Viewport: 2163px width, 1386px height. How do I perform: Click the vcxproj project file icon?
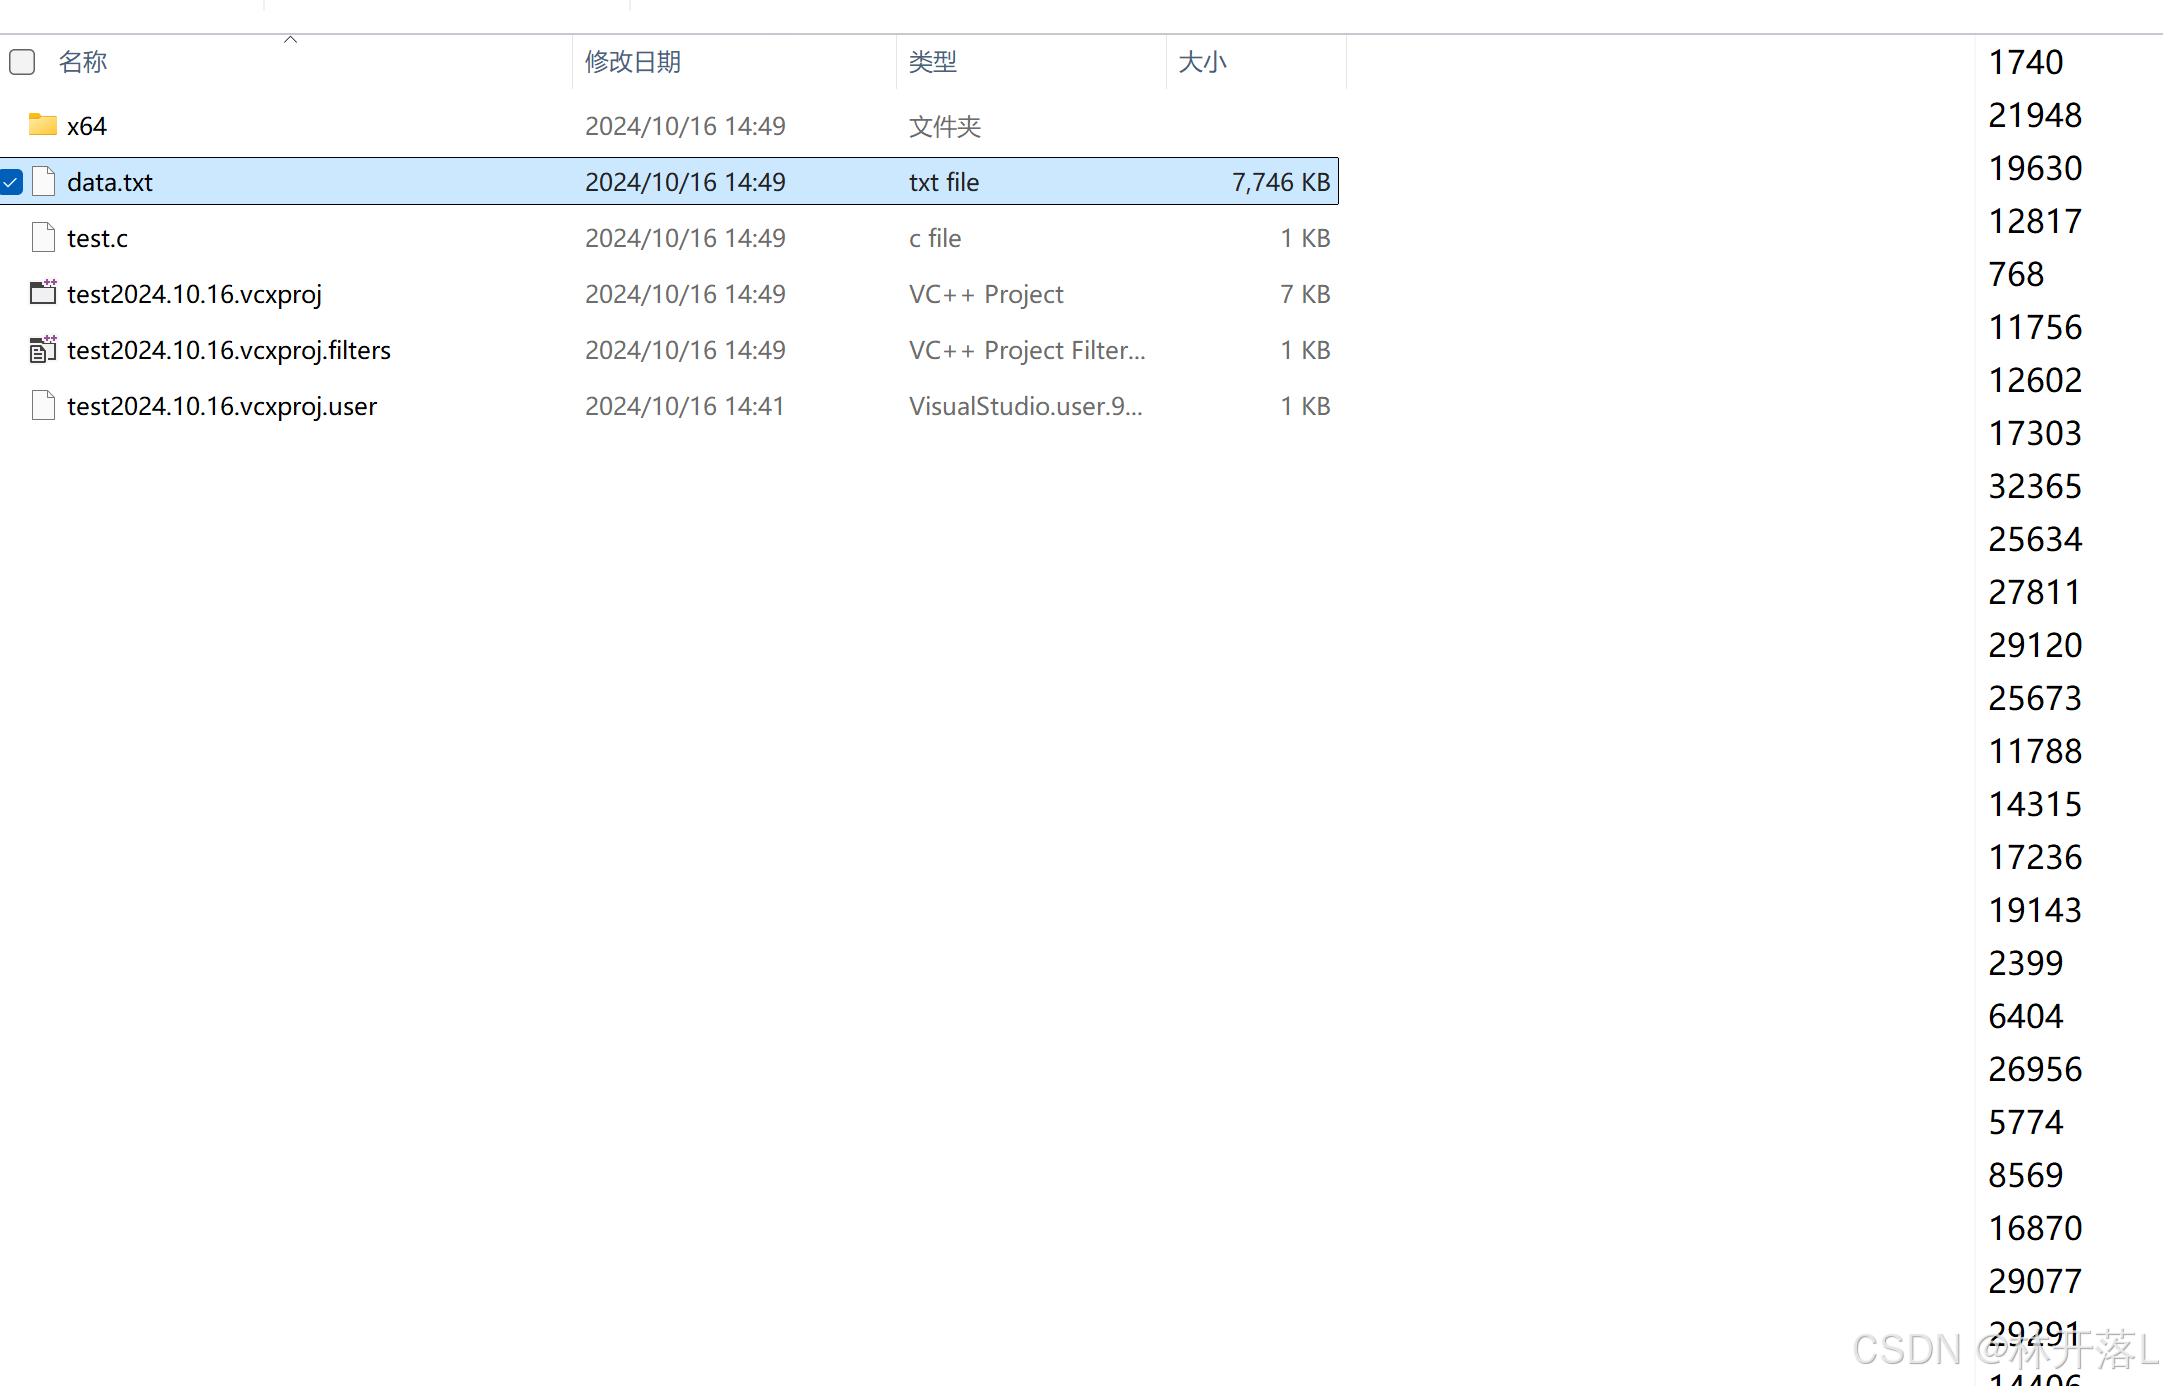(43, 293)
